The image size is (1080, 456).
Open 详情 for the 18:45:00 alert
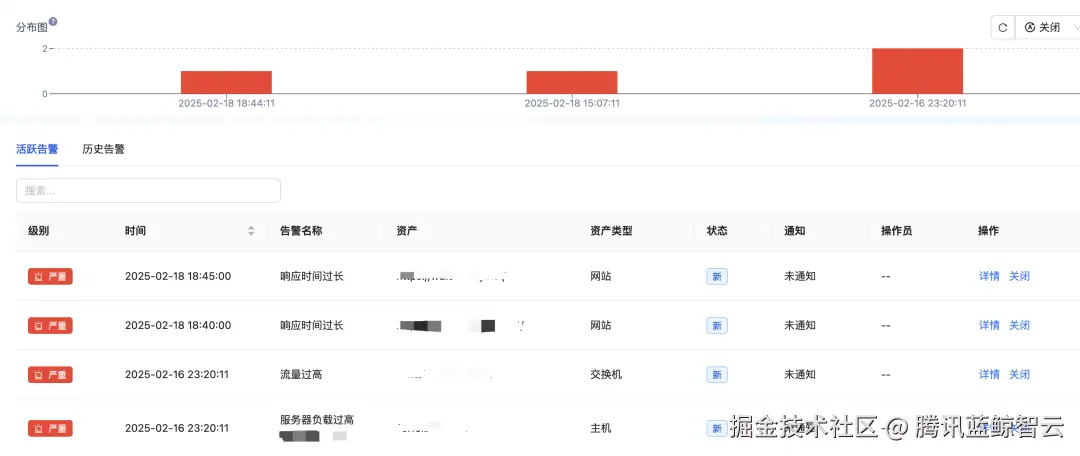pos(989,276)
